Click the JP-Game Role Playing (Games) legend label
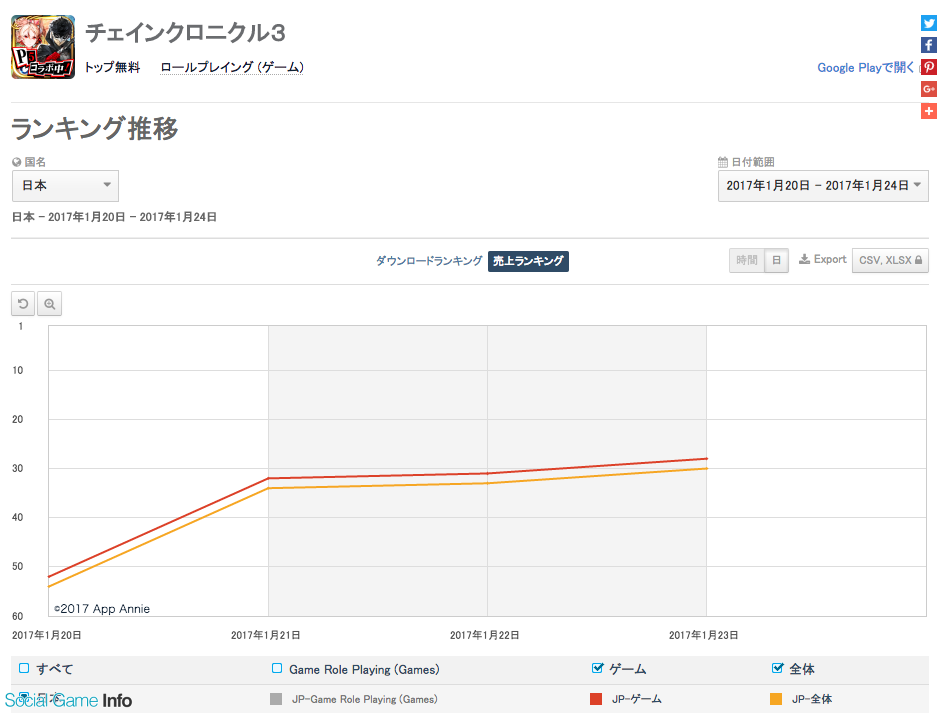 coord(365,699)
